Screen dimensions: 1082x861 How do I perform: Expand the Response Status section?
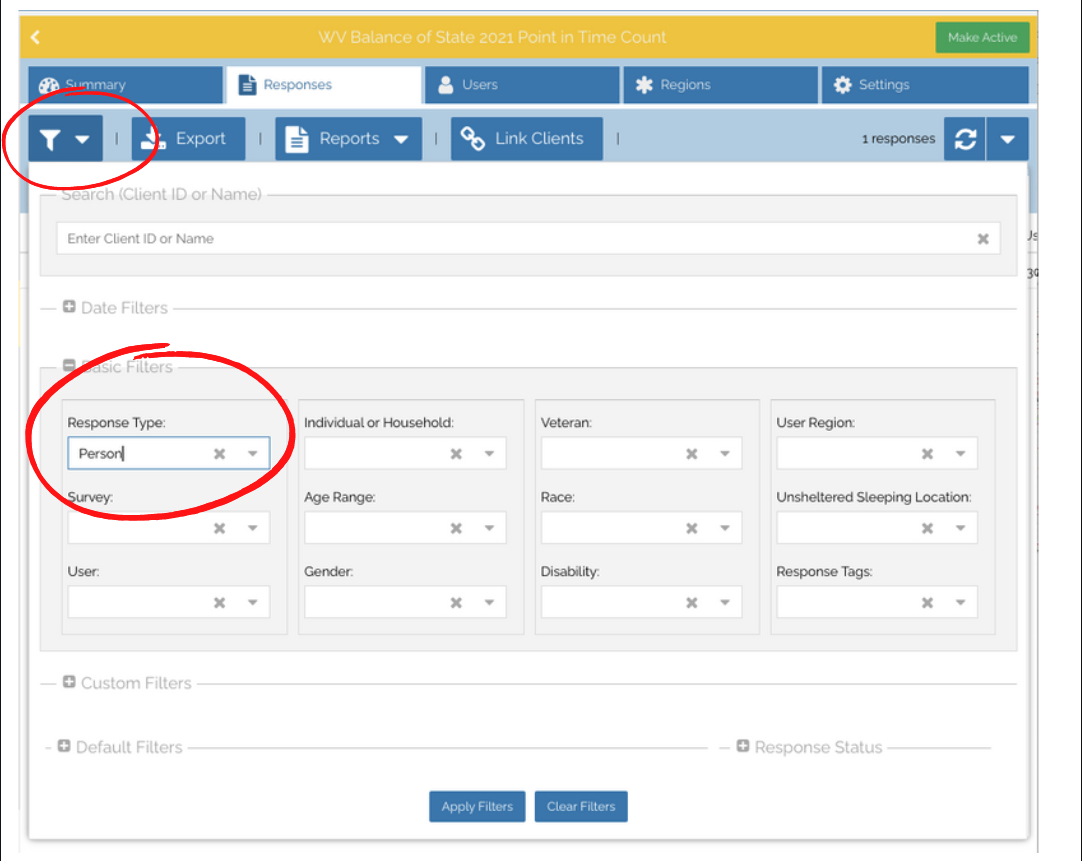click(x=743, y=746)
